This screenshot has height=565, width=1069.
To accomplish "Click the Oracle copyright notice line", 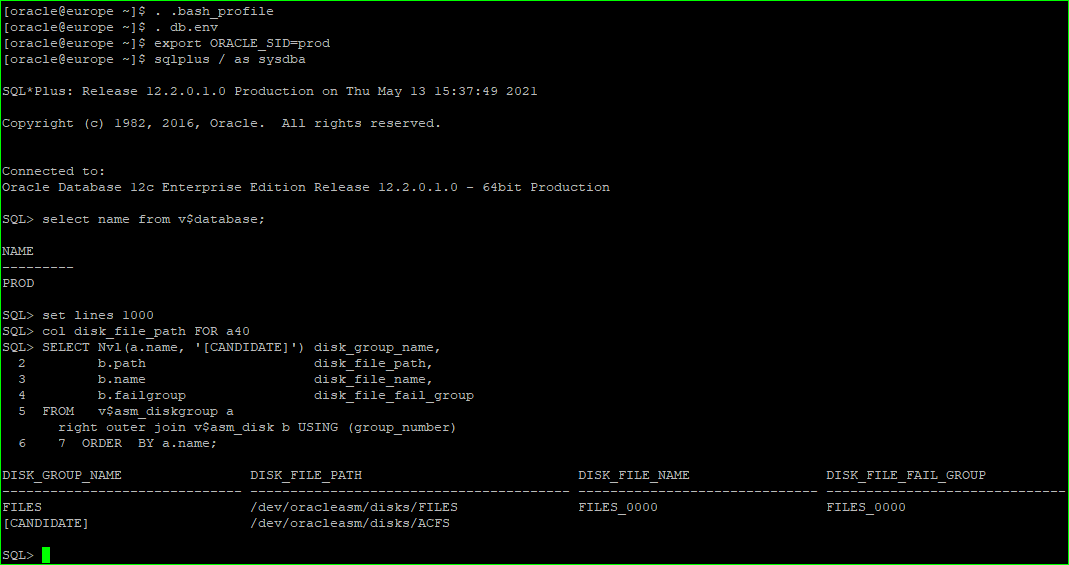I will (221, 123).
